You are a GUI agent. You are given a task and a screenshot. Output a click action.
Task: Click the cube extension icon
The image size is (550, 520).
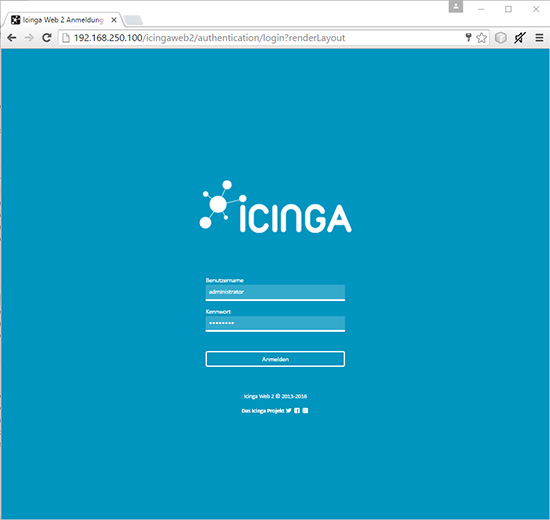click(x=501, y=38)
